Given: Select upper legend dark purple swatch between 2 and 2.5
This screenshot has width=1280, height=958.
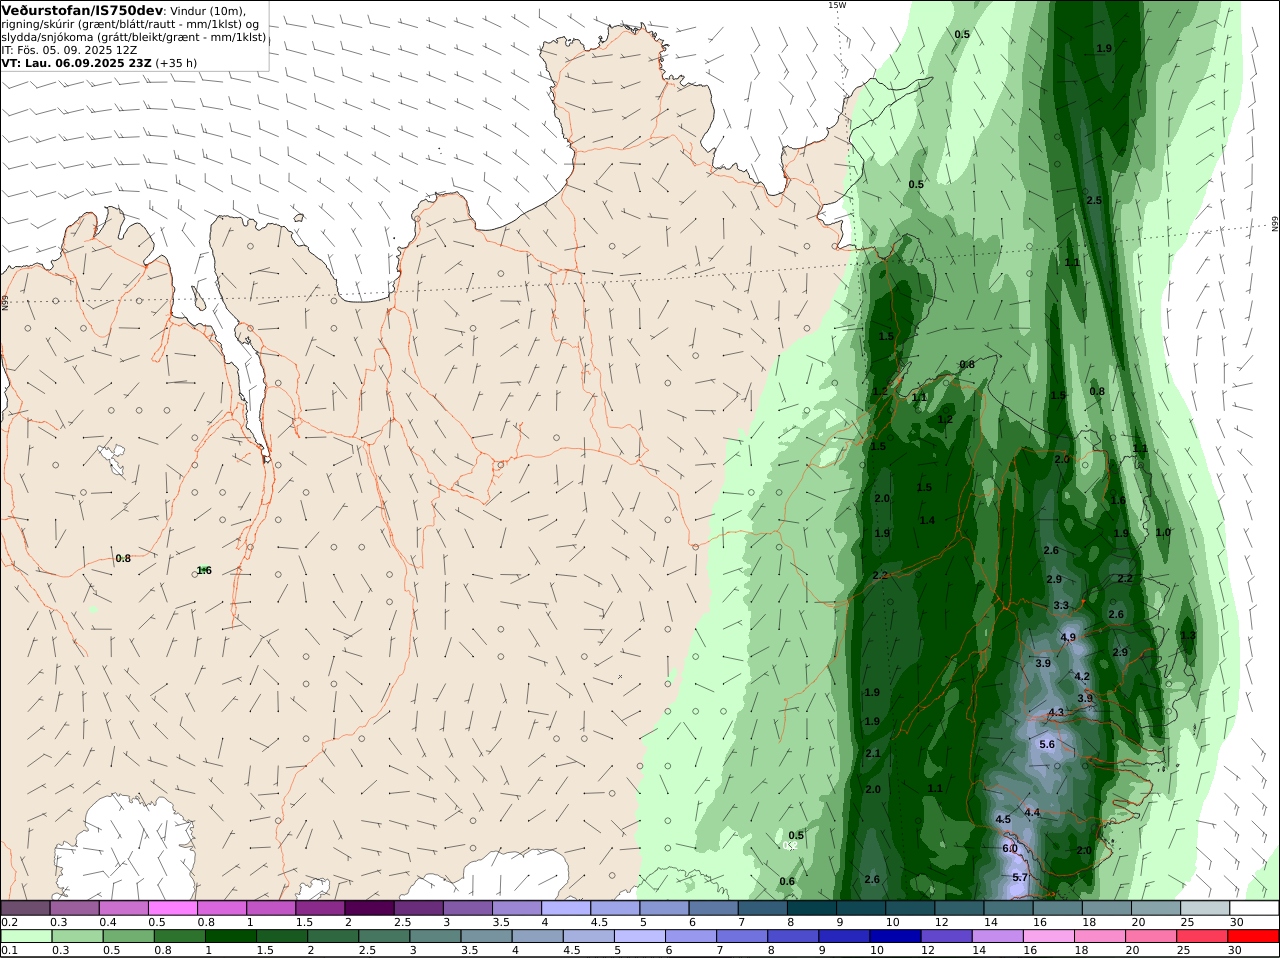Looking at the screenshot, I should tap(369, 908).
